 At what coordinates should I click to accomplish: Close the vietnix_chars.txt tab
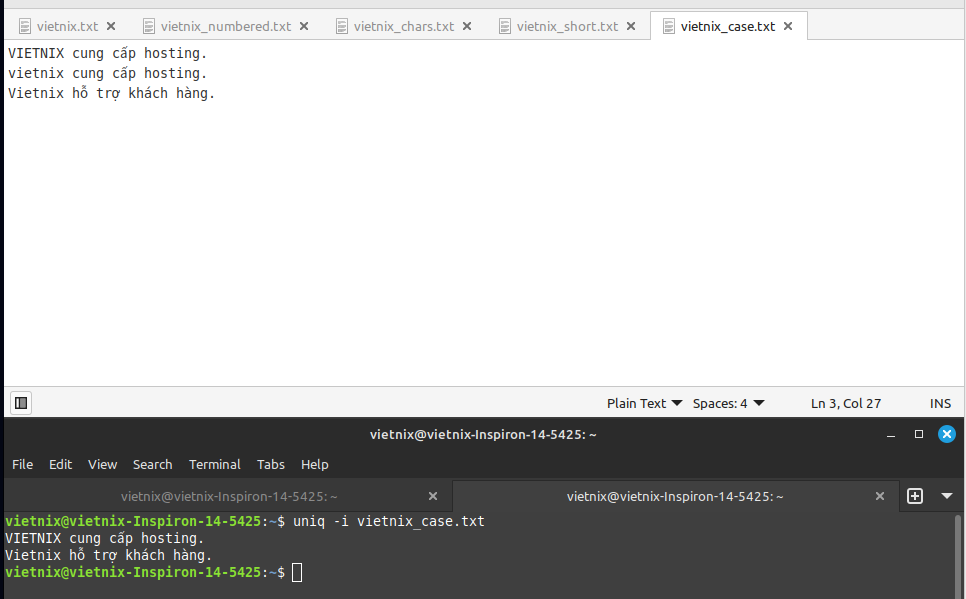[467, 26]
